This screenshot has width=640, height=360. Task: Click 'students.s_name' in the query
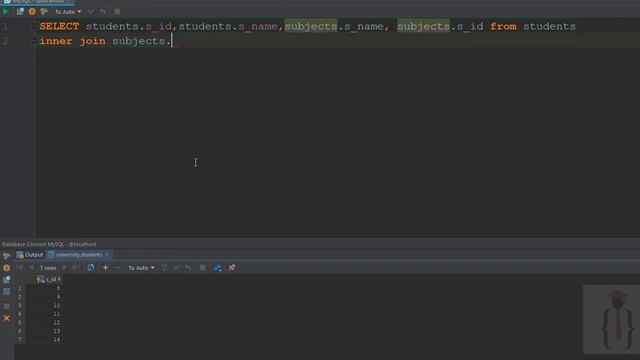tap(228, 27)
